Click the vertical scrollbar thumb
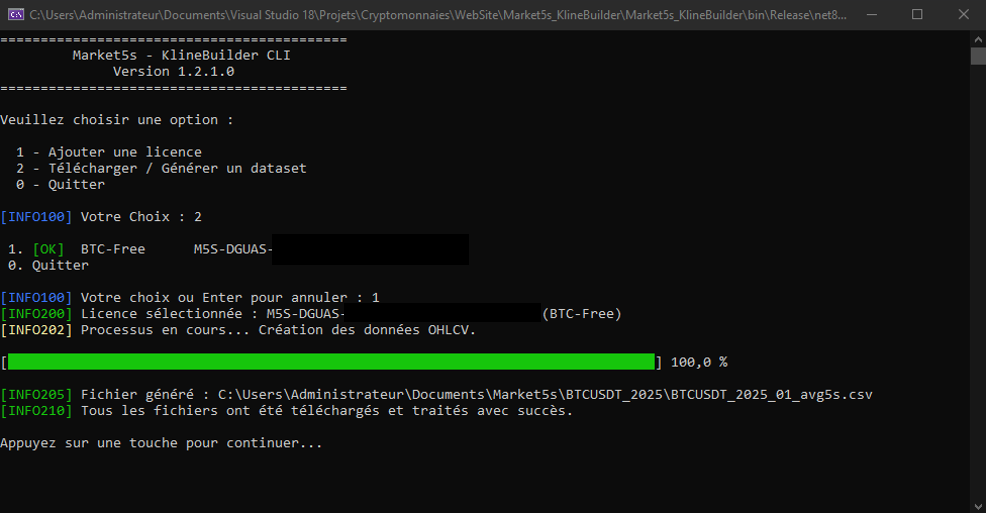Image resolution: width=986 pixels, height=513 pixels. (x=978, y=56)
